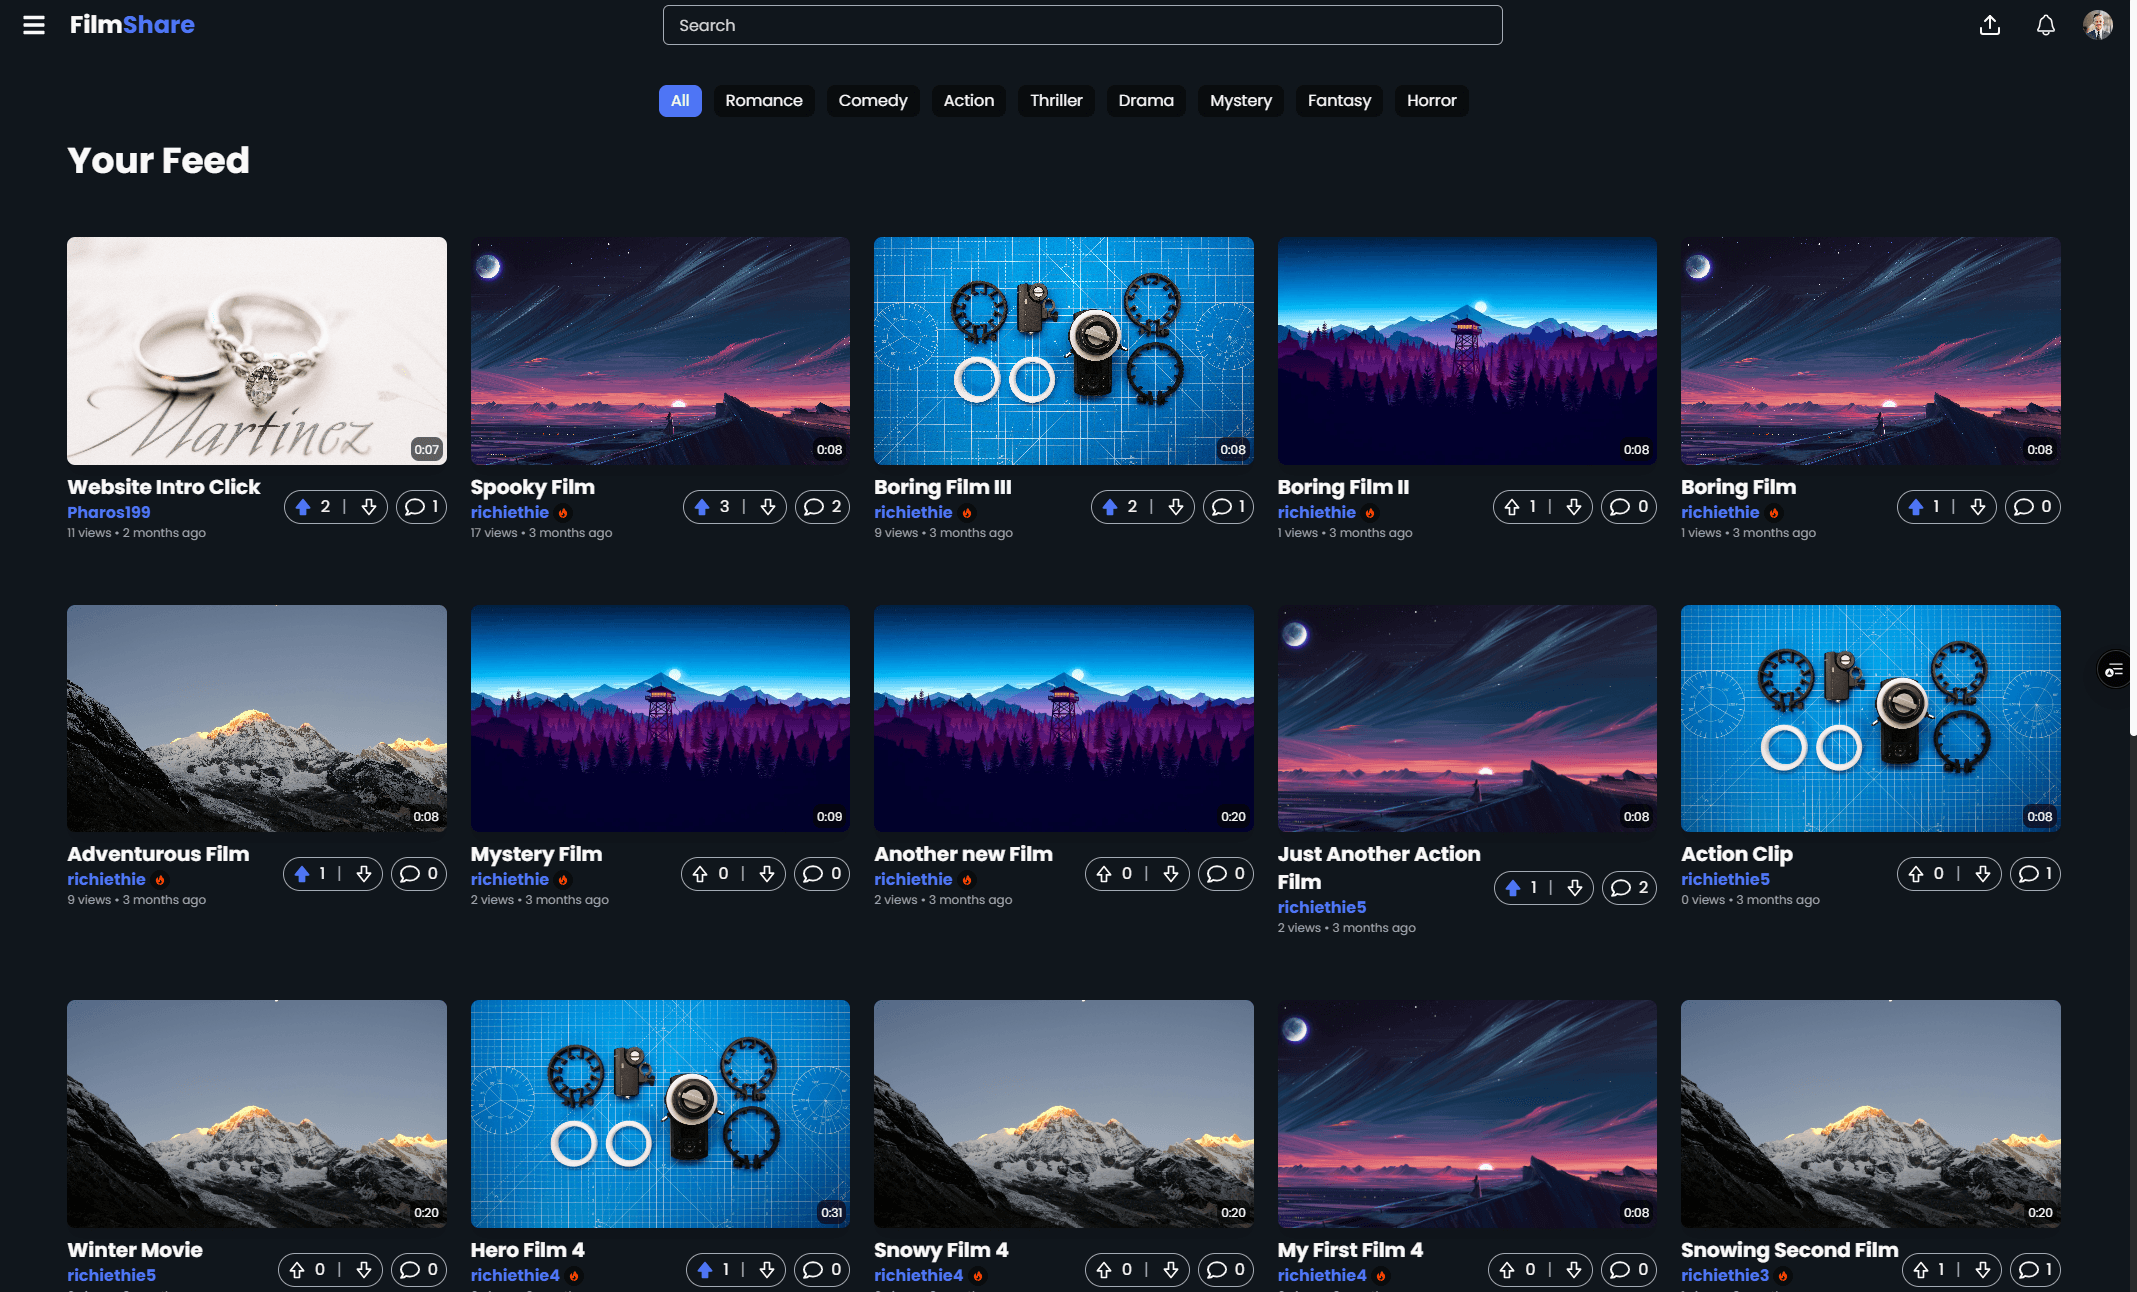Filter feed by Mystery
This screenshot has height=1292, width=2137.
pos(1241,101)
